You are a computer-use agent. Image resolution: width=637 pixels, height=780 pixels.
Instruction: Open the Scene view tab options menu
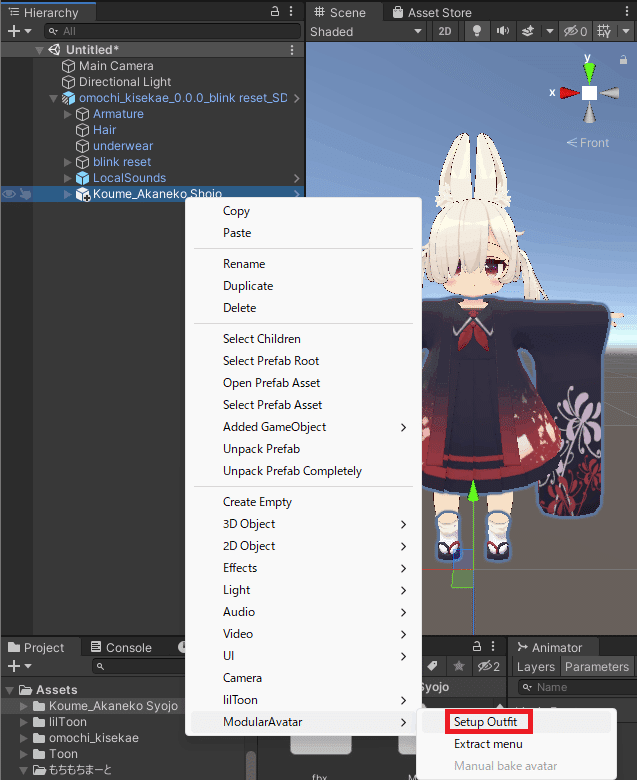(x=627, y=11)
